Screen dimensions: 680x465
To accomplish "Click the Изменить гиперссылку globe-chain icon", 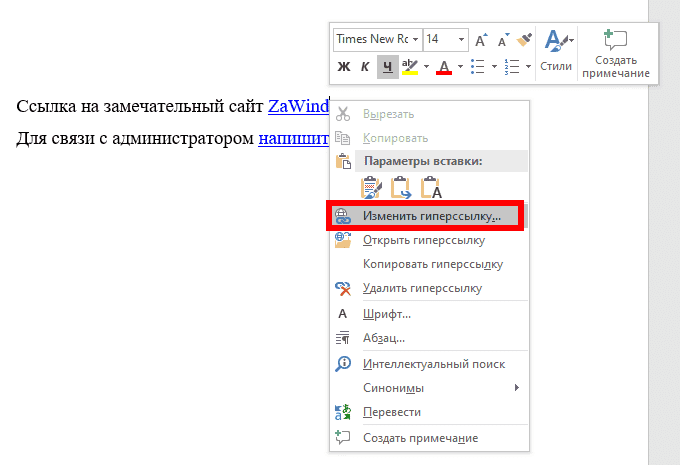I will click(343, 216).
